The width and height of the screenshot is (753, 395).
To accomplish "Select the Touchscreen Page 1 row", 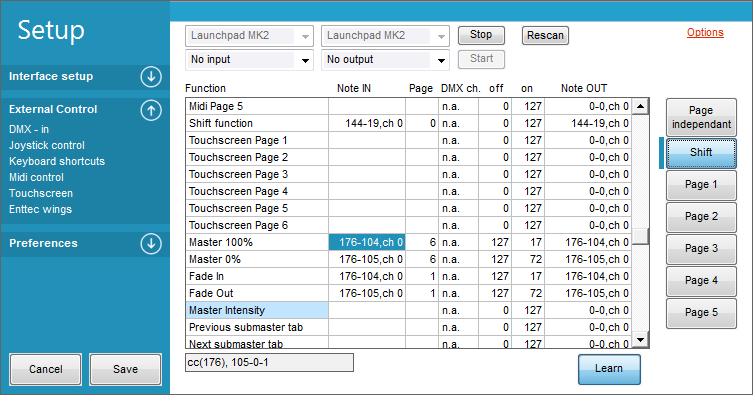I will pos(408,140).
